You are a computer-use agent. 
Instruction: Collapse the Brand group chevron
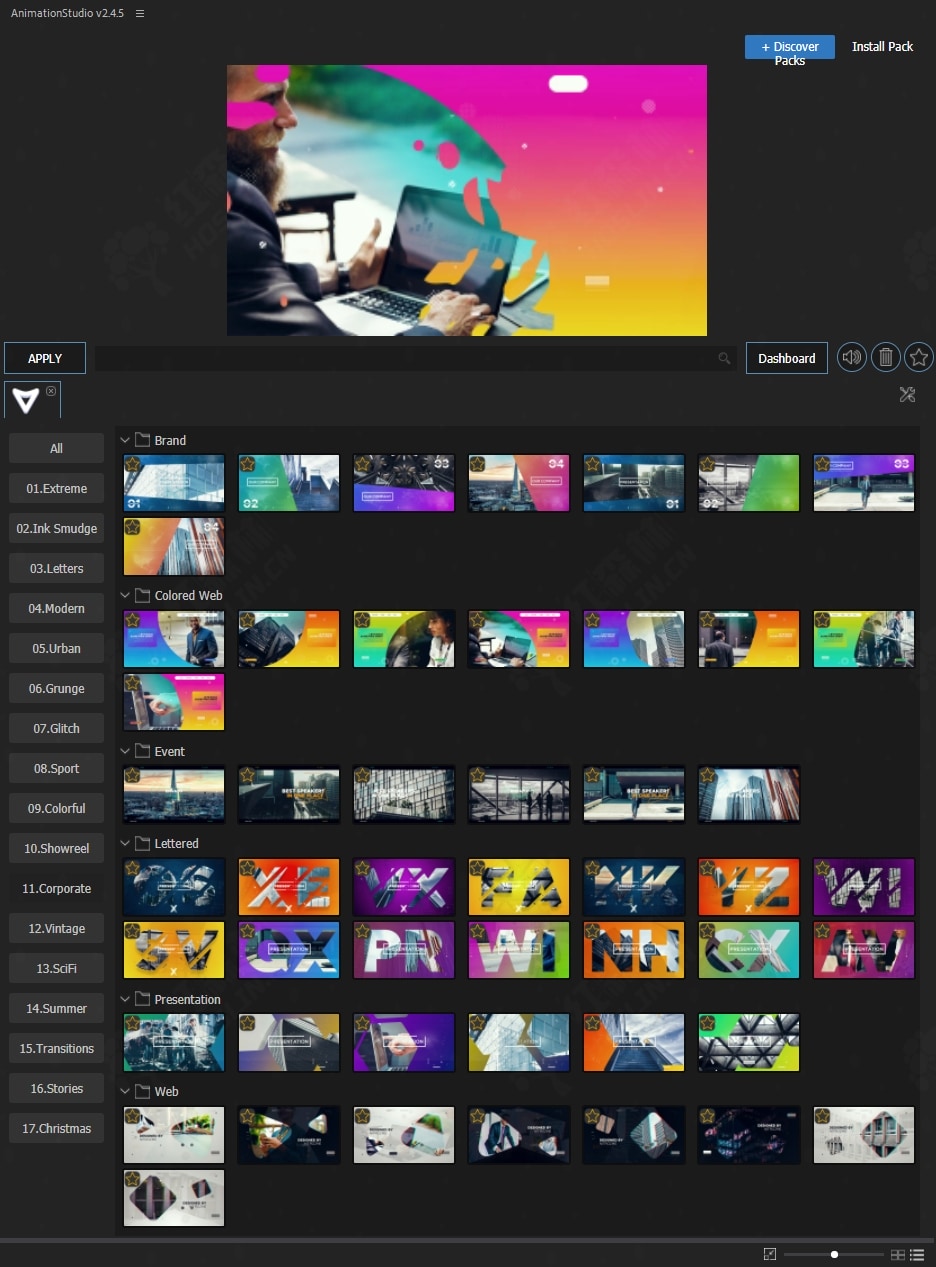(x=125, y=440)
